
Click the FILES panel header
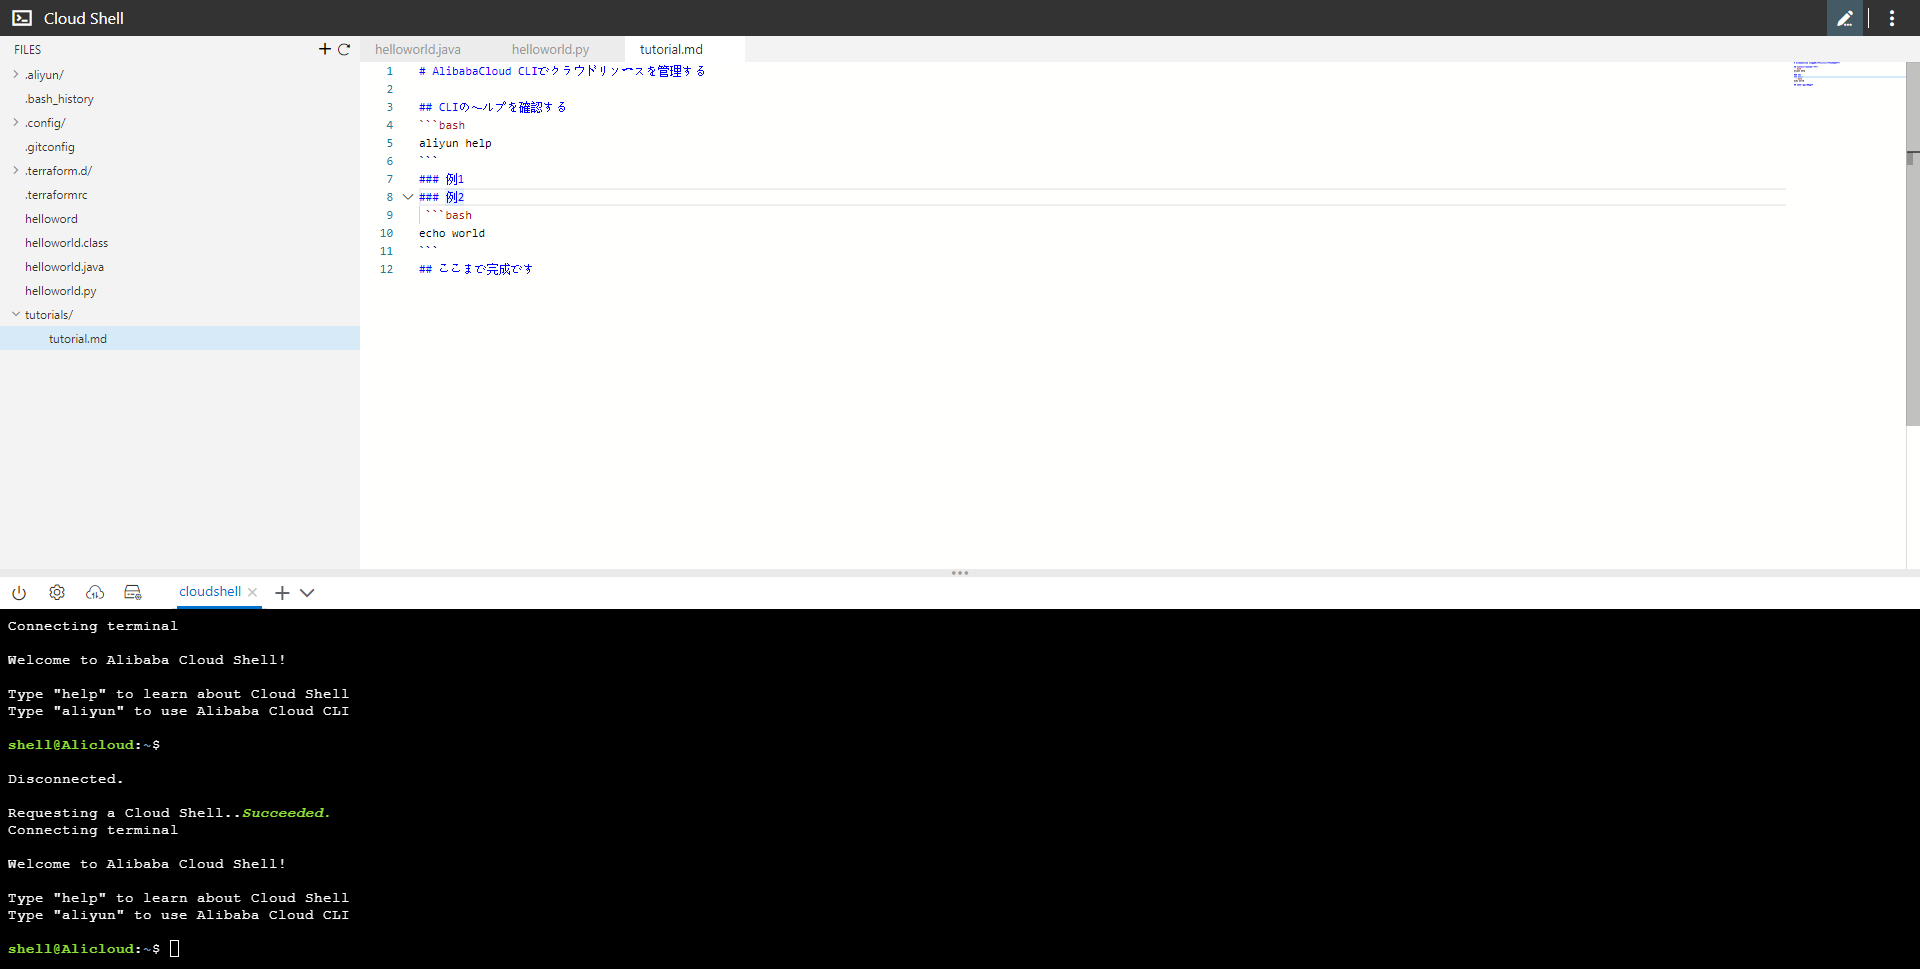28,49
